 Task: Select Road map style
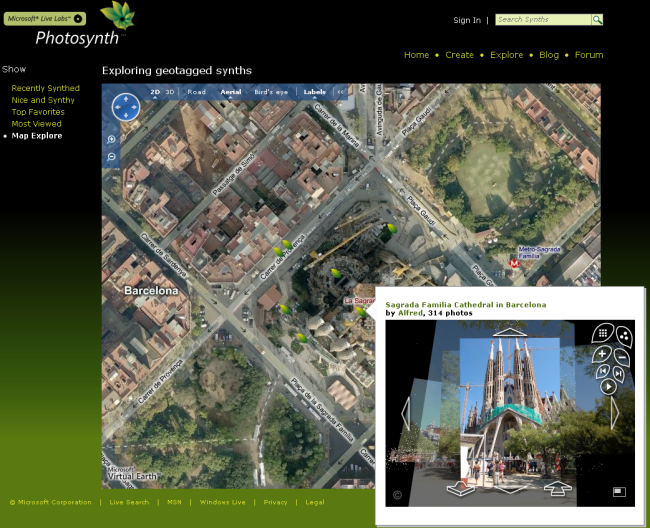point(196,92)
